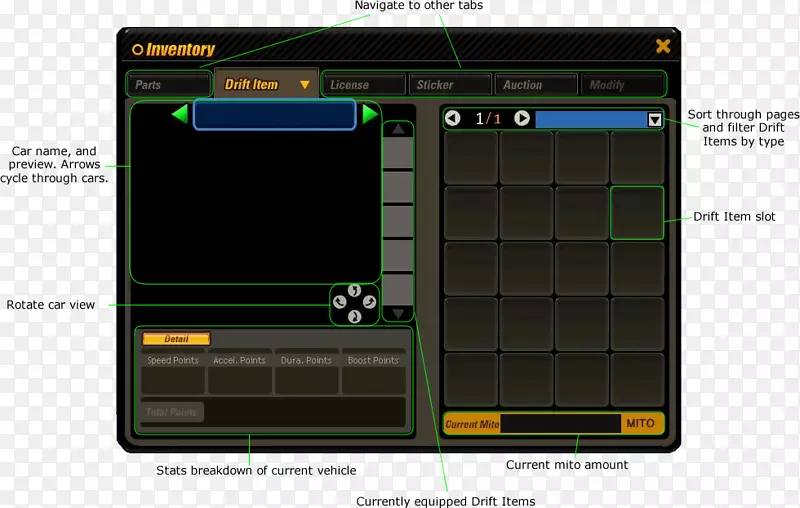Close the Inventory window
The height and width of the screenshot is (508, 800).
663,46
